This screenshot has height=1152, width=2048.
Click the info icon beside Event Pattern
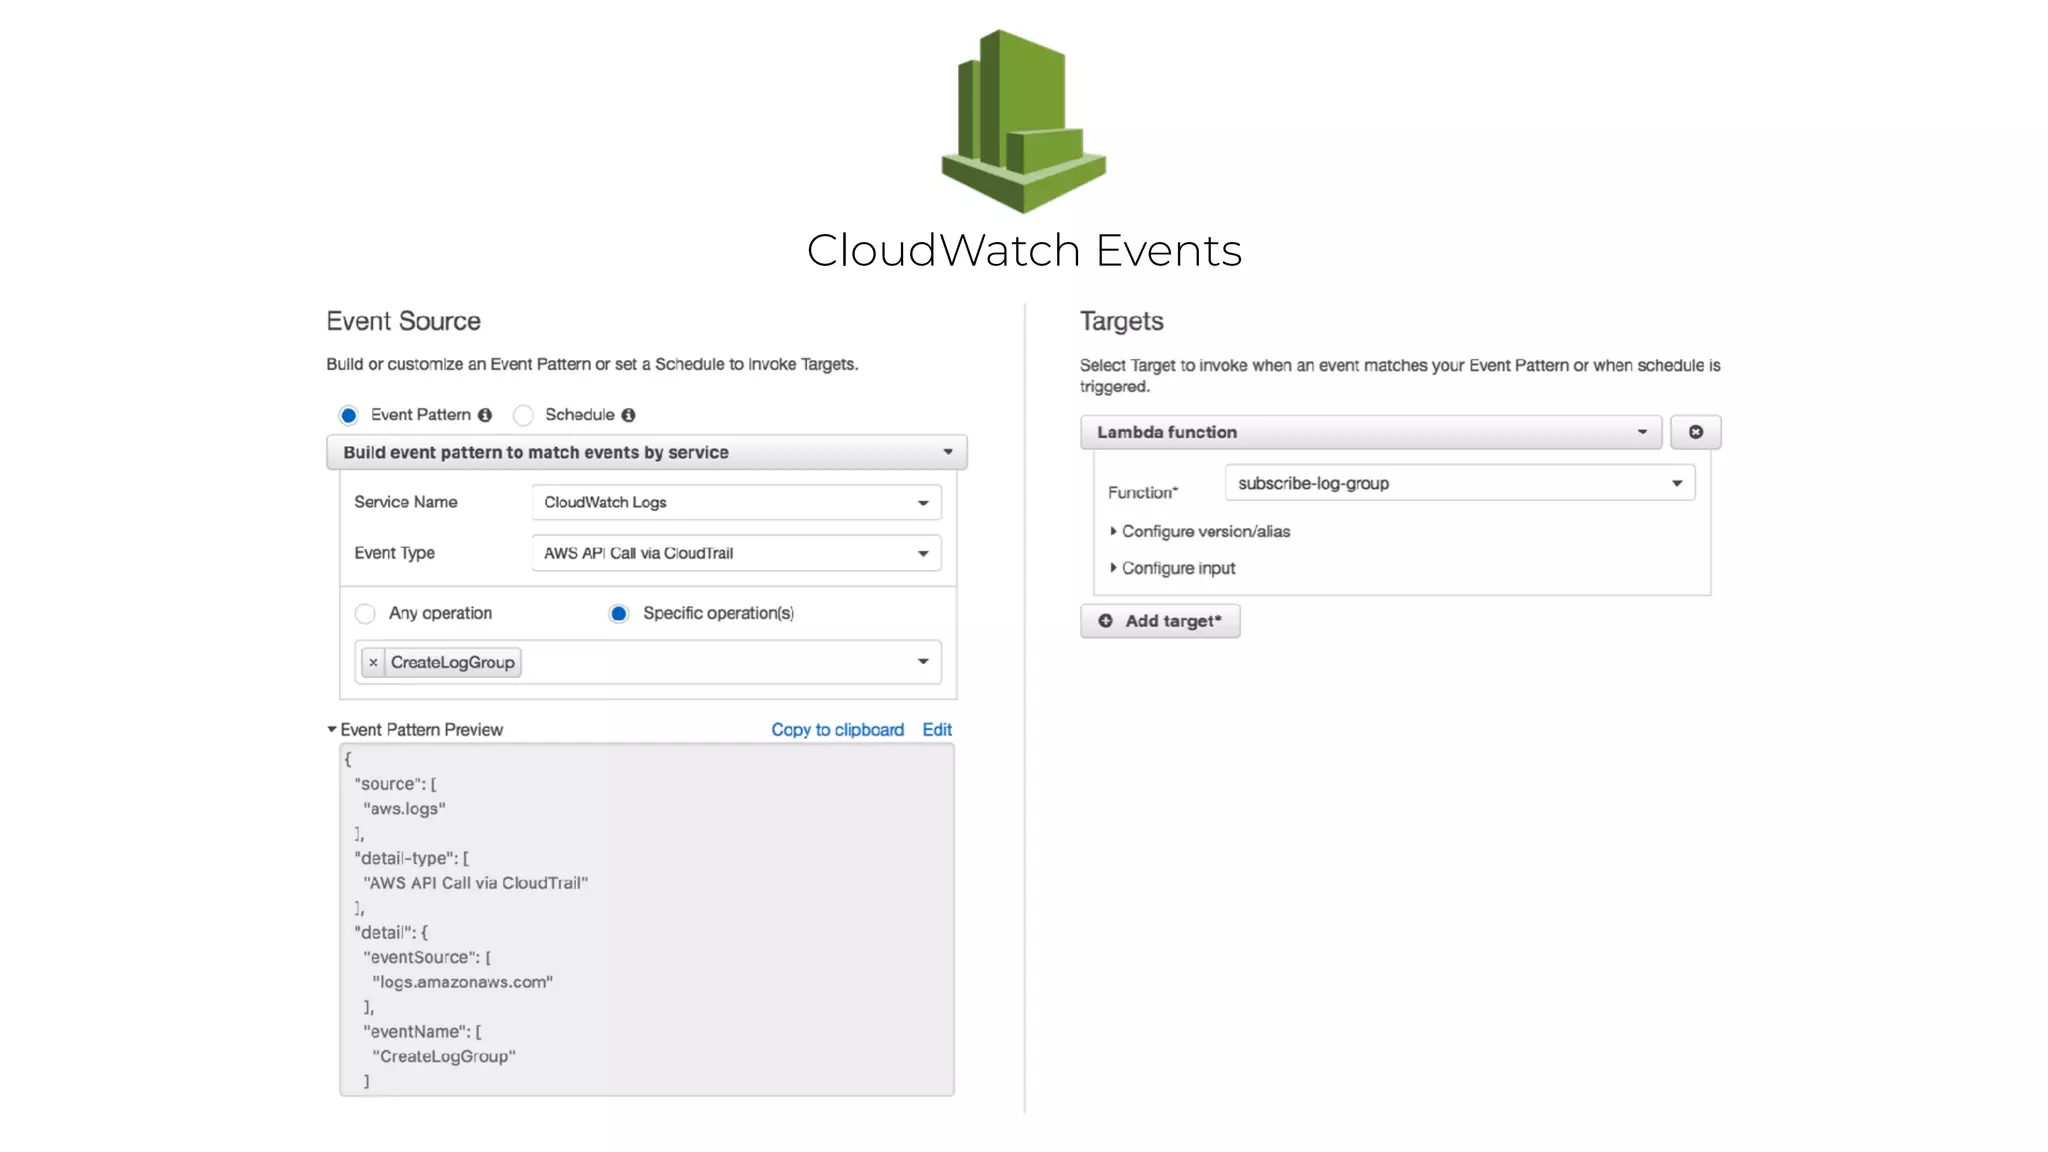pos(485,415)
